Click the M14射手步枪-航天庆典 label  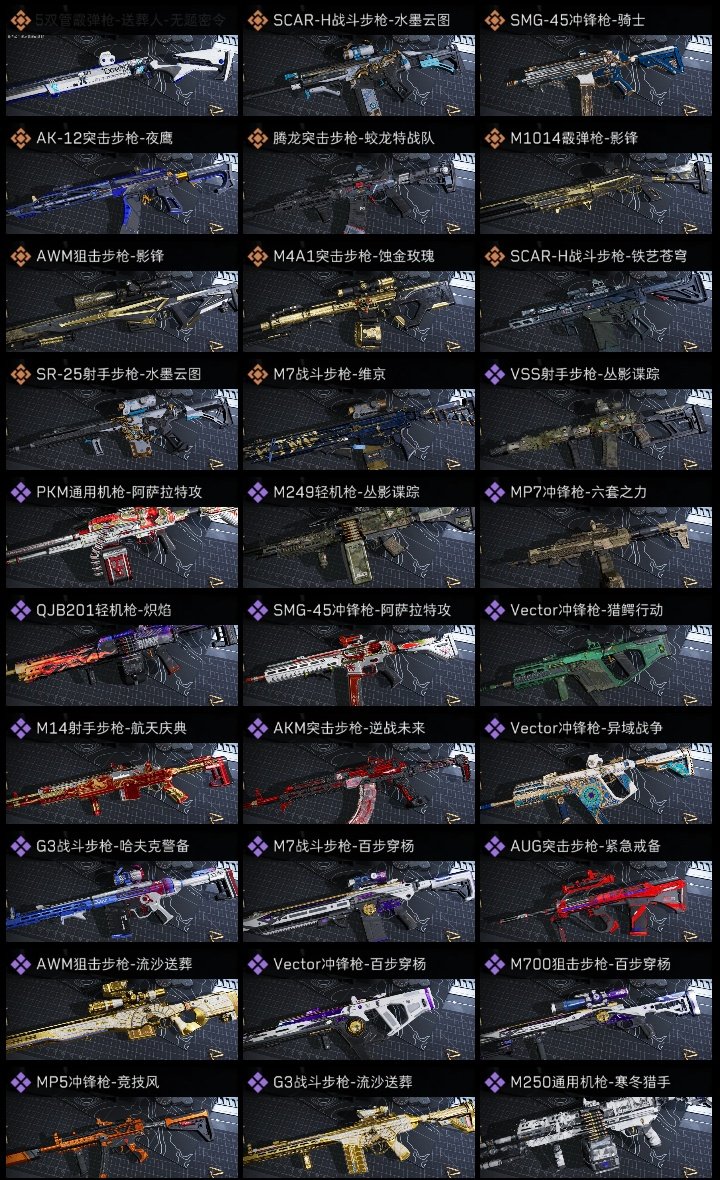(111, 728)
